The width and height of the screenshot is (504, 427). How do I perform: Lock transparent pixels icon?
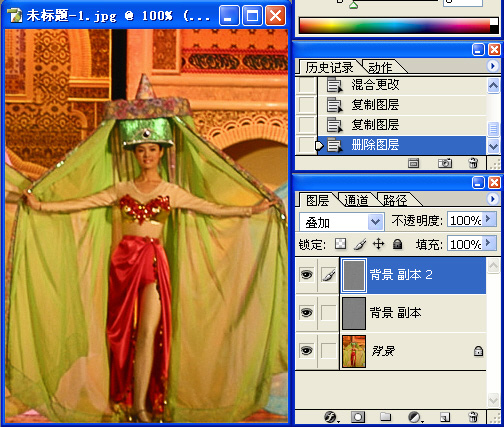pos(340,244)
